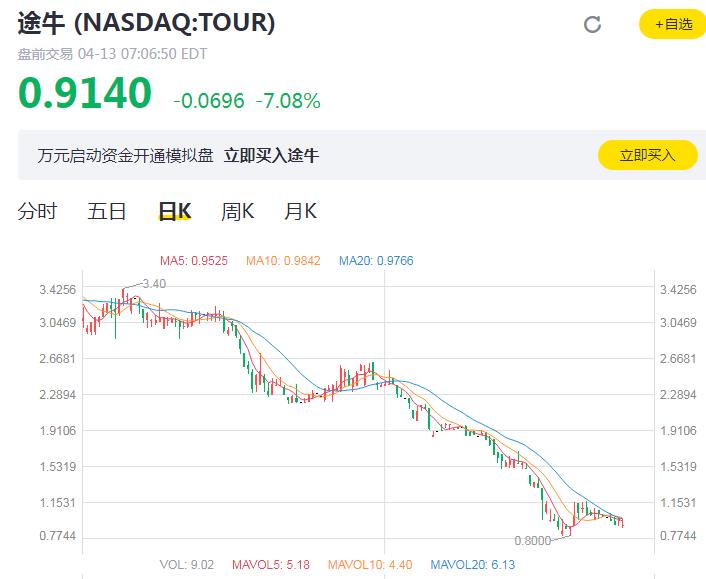
Task: Switch to the 周K chart tab
Action: point(238,211)
